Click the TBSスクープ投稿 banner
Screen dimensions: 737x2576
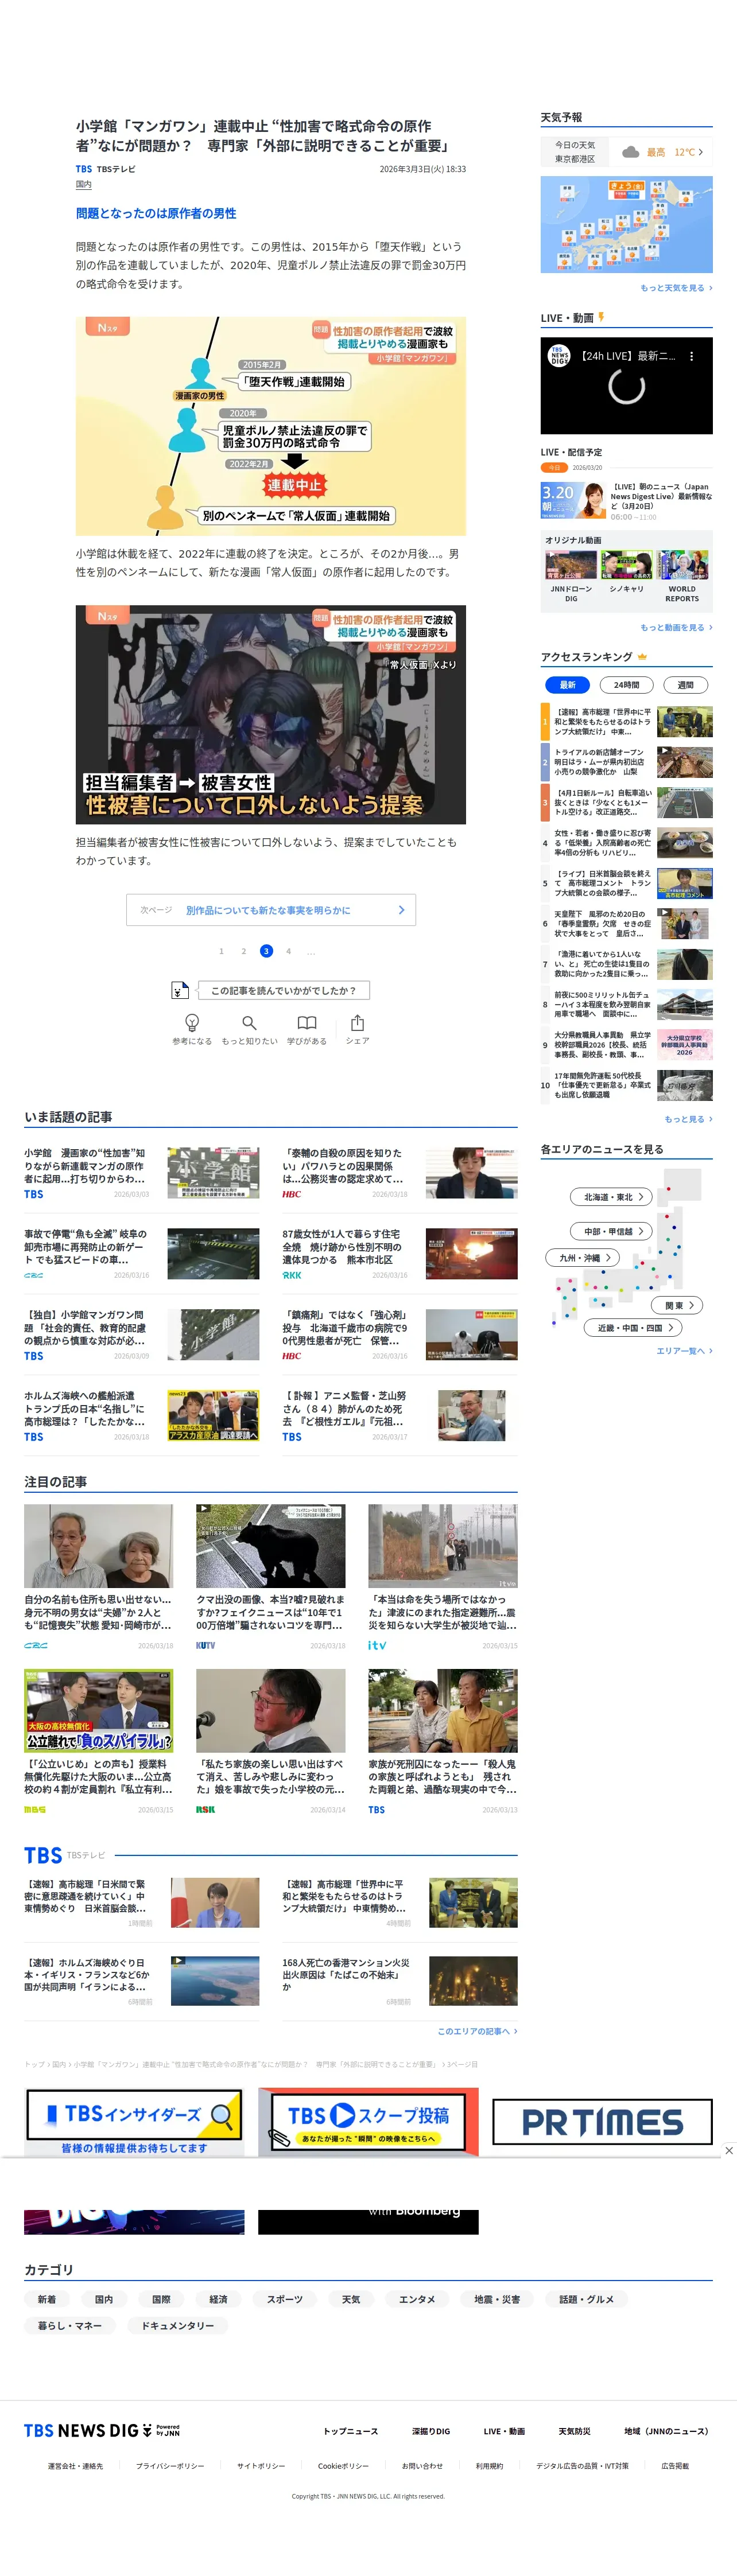[368, 2121]
